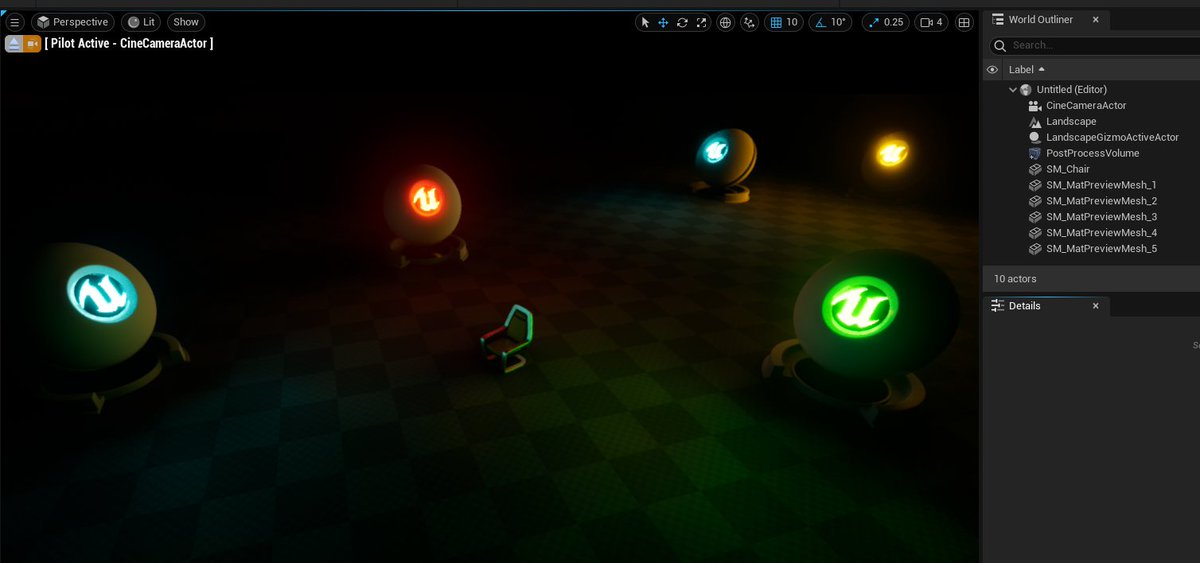Select PostProcessVolume in the outliner
This screenshot has width=1200, height=563.
pos(1092,153)
